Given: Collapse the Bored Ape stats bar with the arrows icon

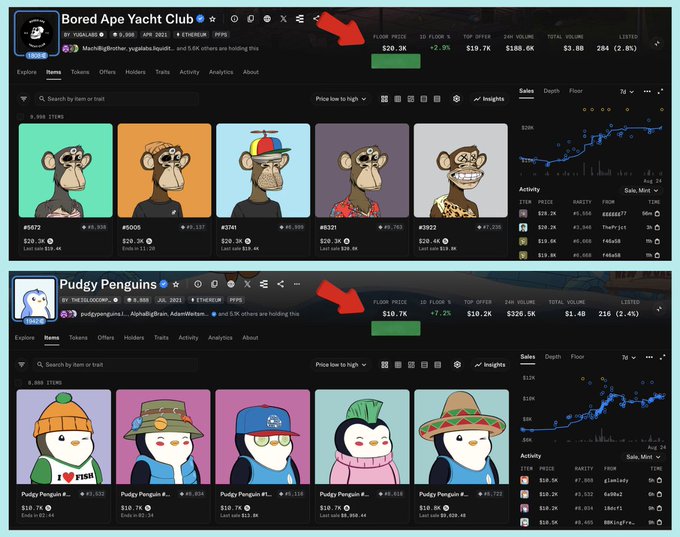Looking at the screenshot, I should [x=657, y=43].
